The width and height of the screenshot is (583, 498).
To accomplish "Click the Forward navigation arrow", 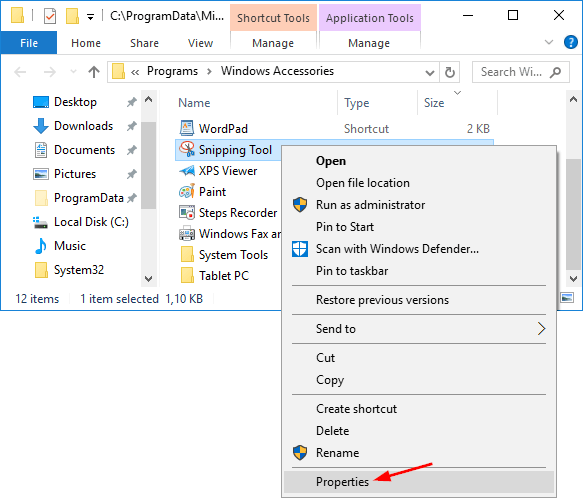I will click(x=50, y=72).
